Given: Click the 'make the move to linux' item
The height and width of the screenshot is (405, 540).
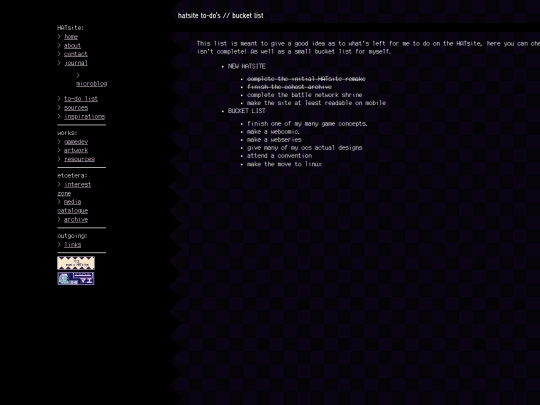Looking at the screenshot, I should coord(284,164).
